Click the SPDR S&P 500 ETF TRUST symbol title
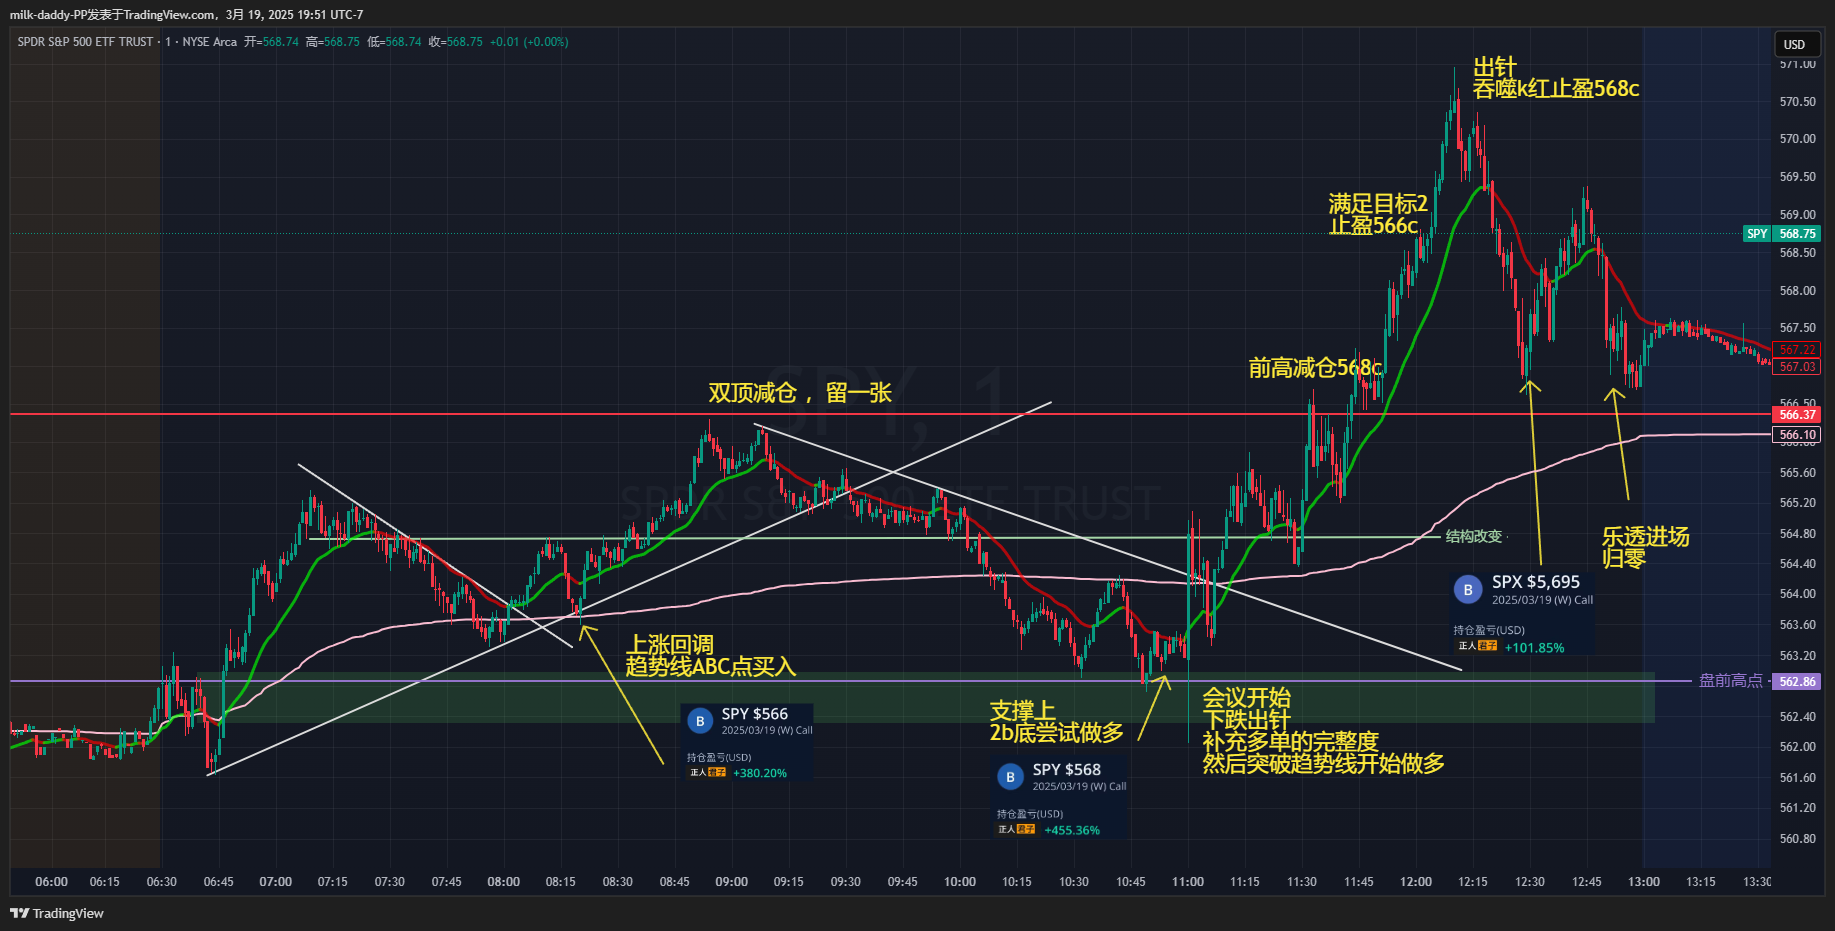Viewport: 1835px width, 931px height. point(85,42)
